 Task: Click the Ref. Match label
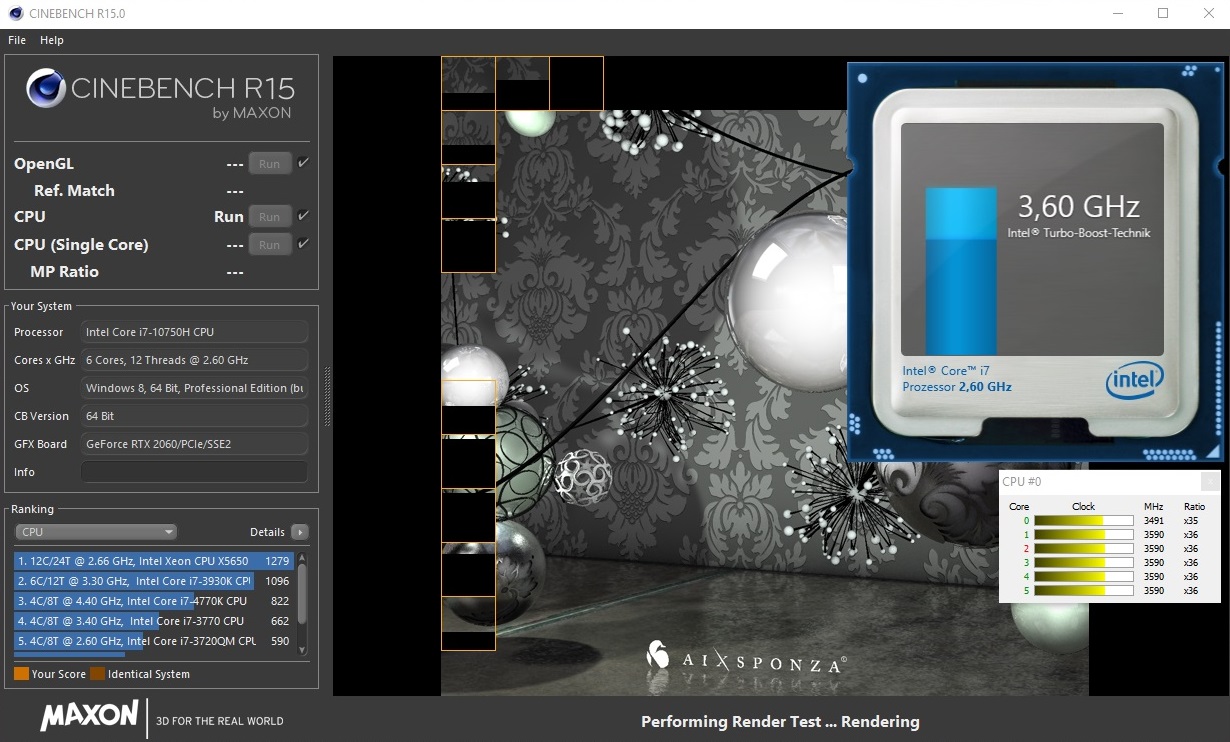(x=74, y=190)
